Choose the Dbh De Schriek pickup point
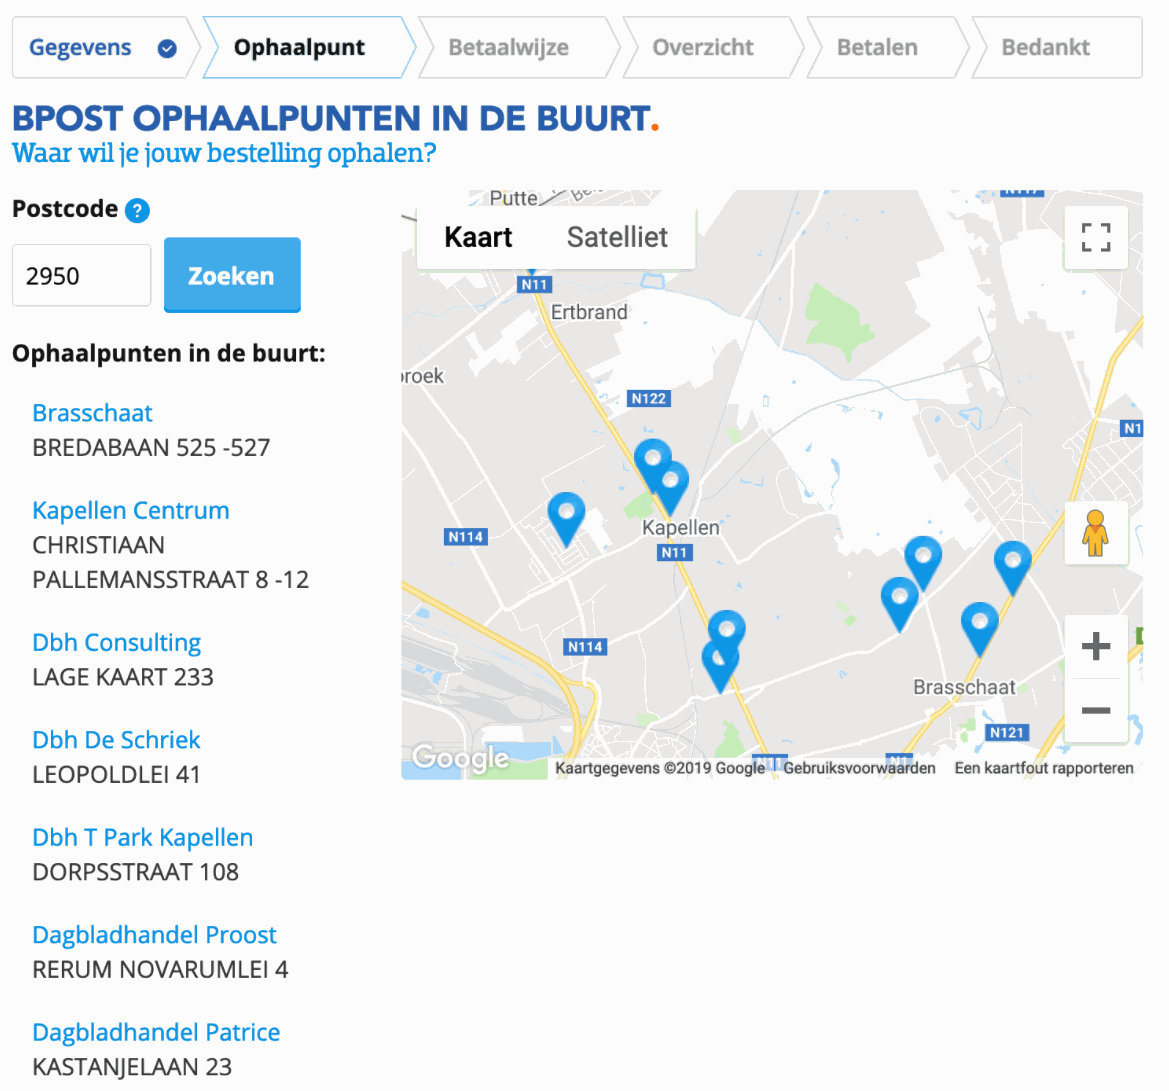The width and height of the screenshot is (1169, 1091). point(116,740)
